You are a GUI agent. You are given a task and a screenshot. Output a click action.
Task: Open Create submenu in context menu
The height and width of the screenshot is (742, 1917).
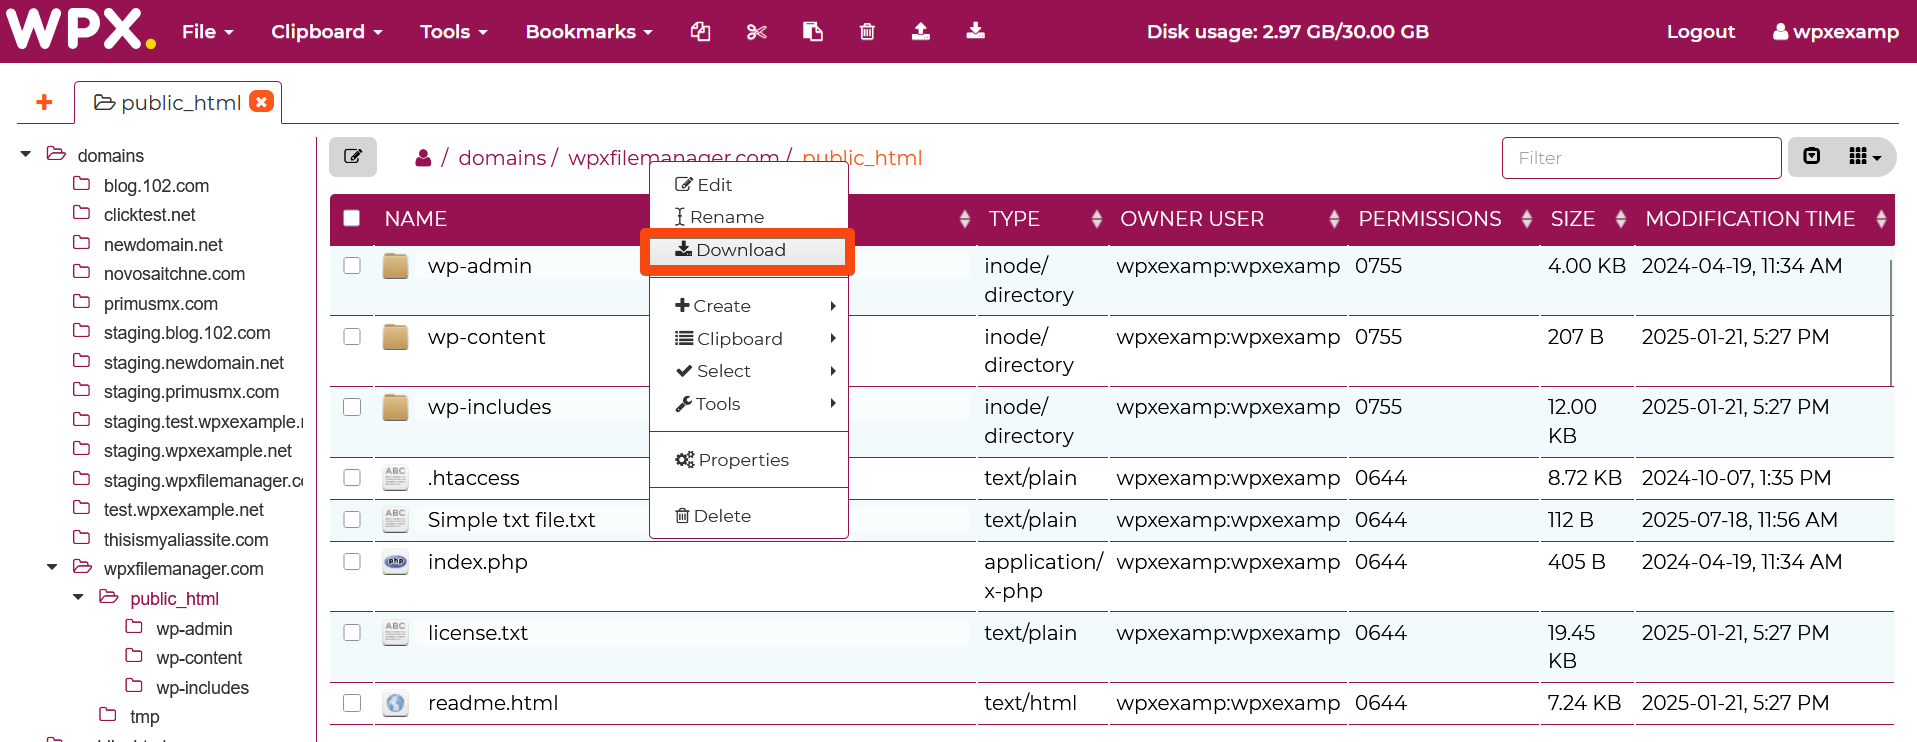[748, 306]
